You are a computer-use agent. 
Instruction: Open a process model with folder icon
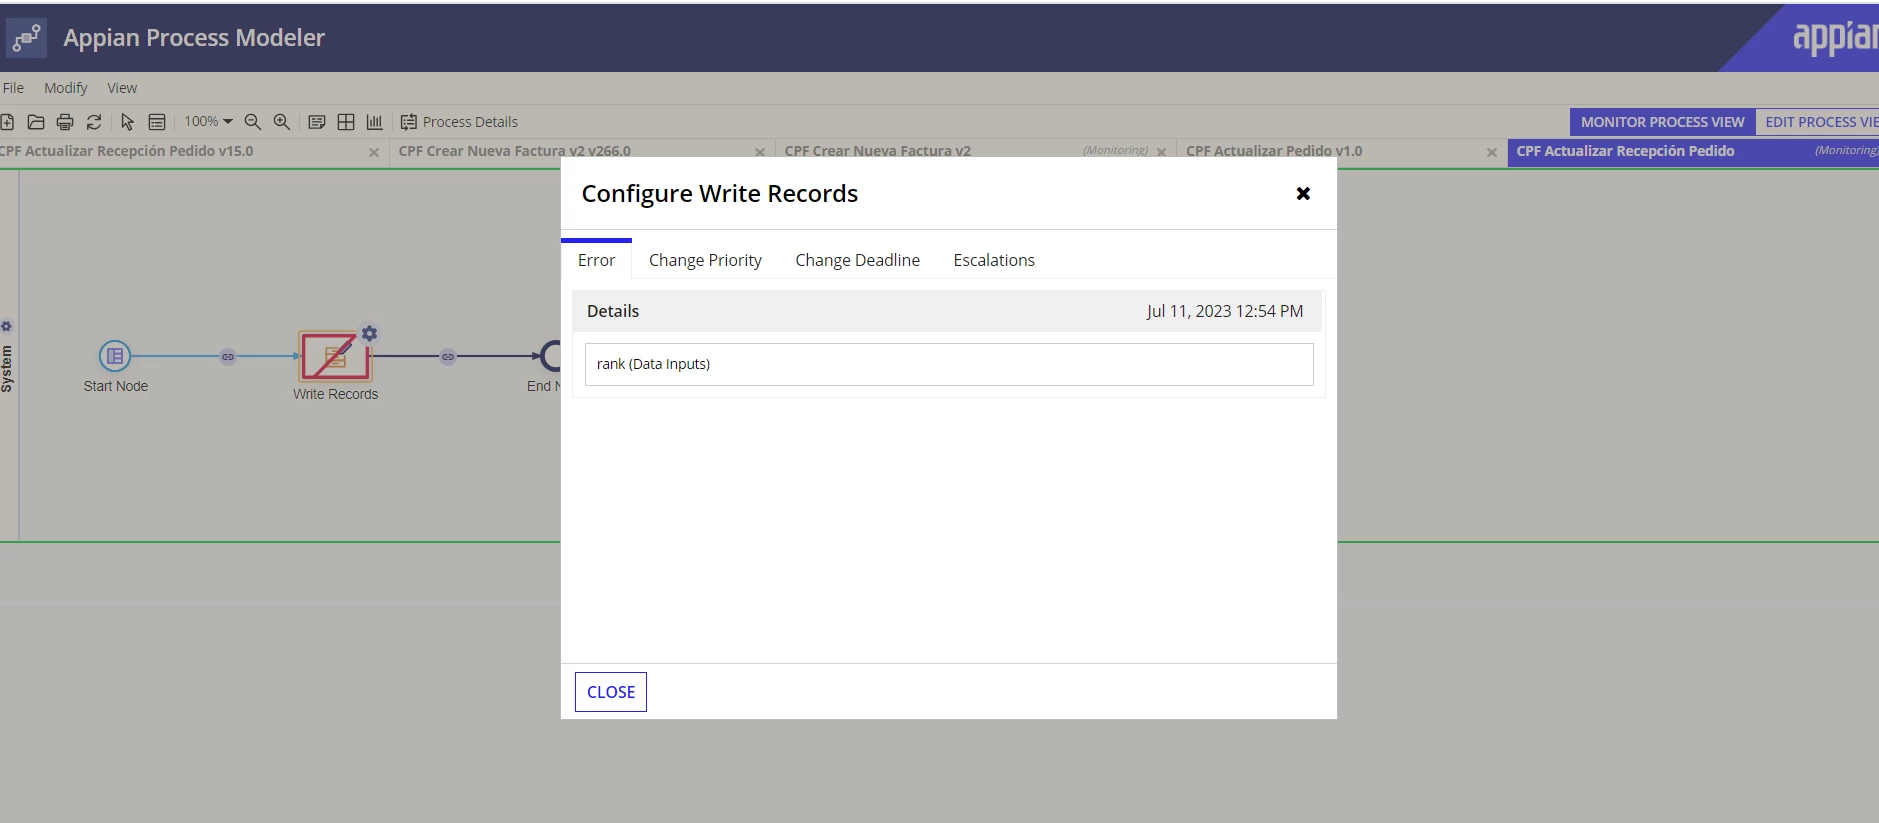pyautogui.click(x=36, y=122)
